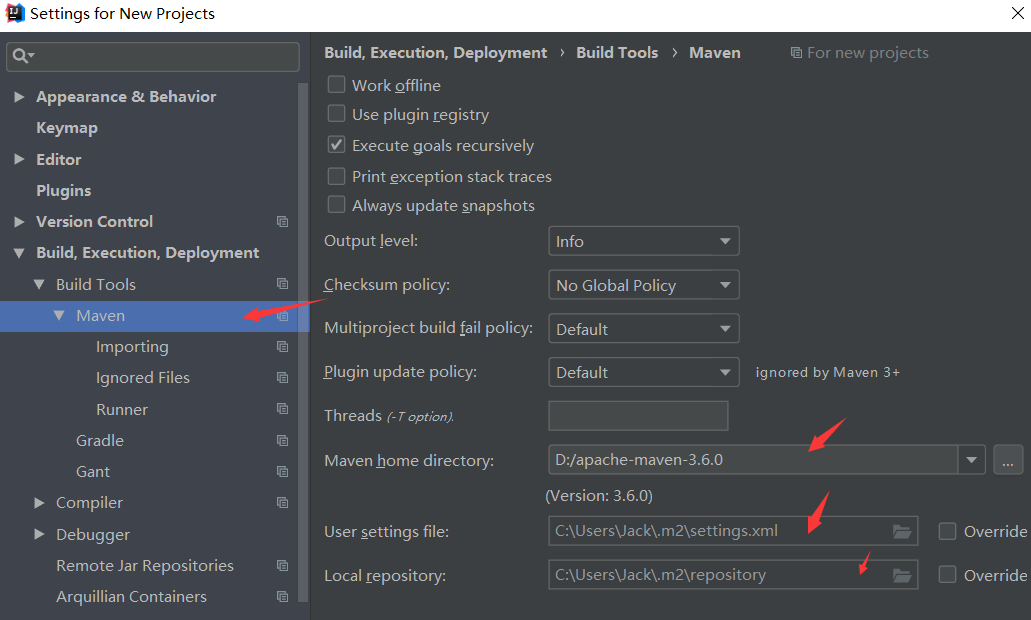Screen dimensions: 1031x620
Task: Enable Always update snapshots checkbox
Action: 336,204
